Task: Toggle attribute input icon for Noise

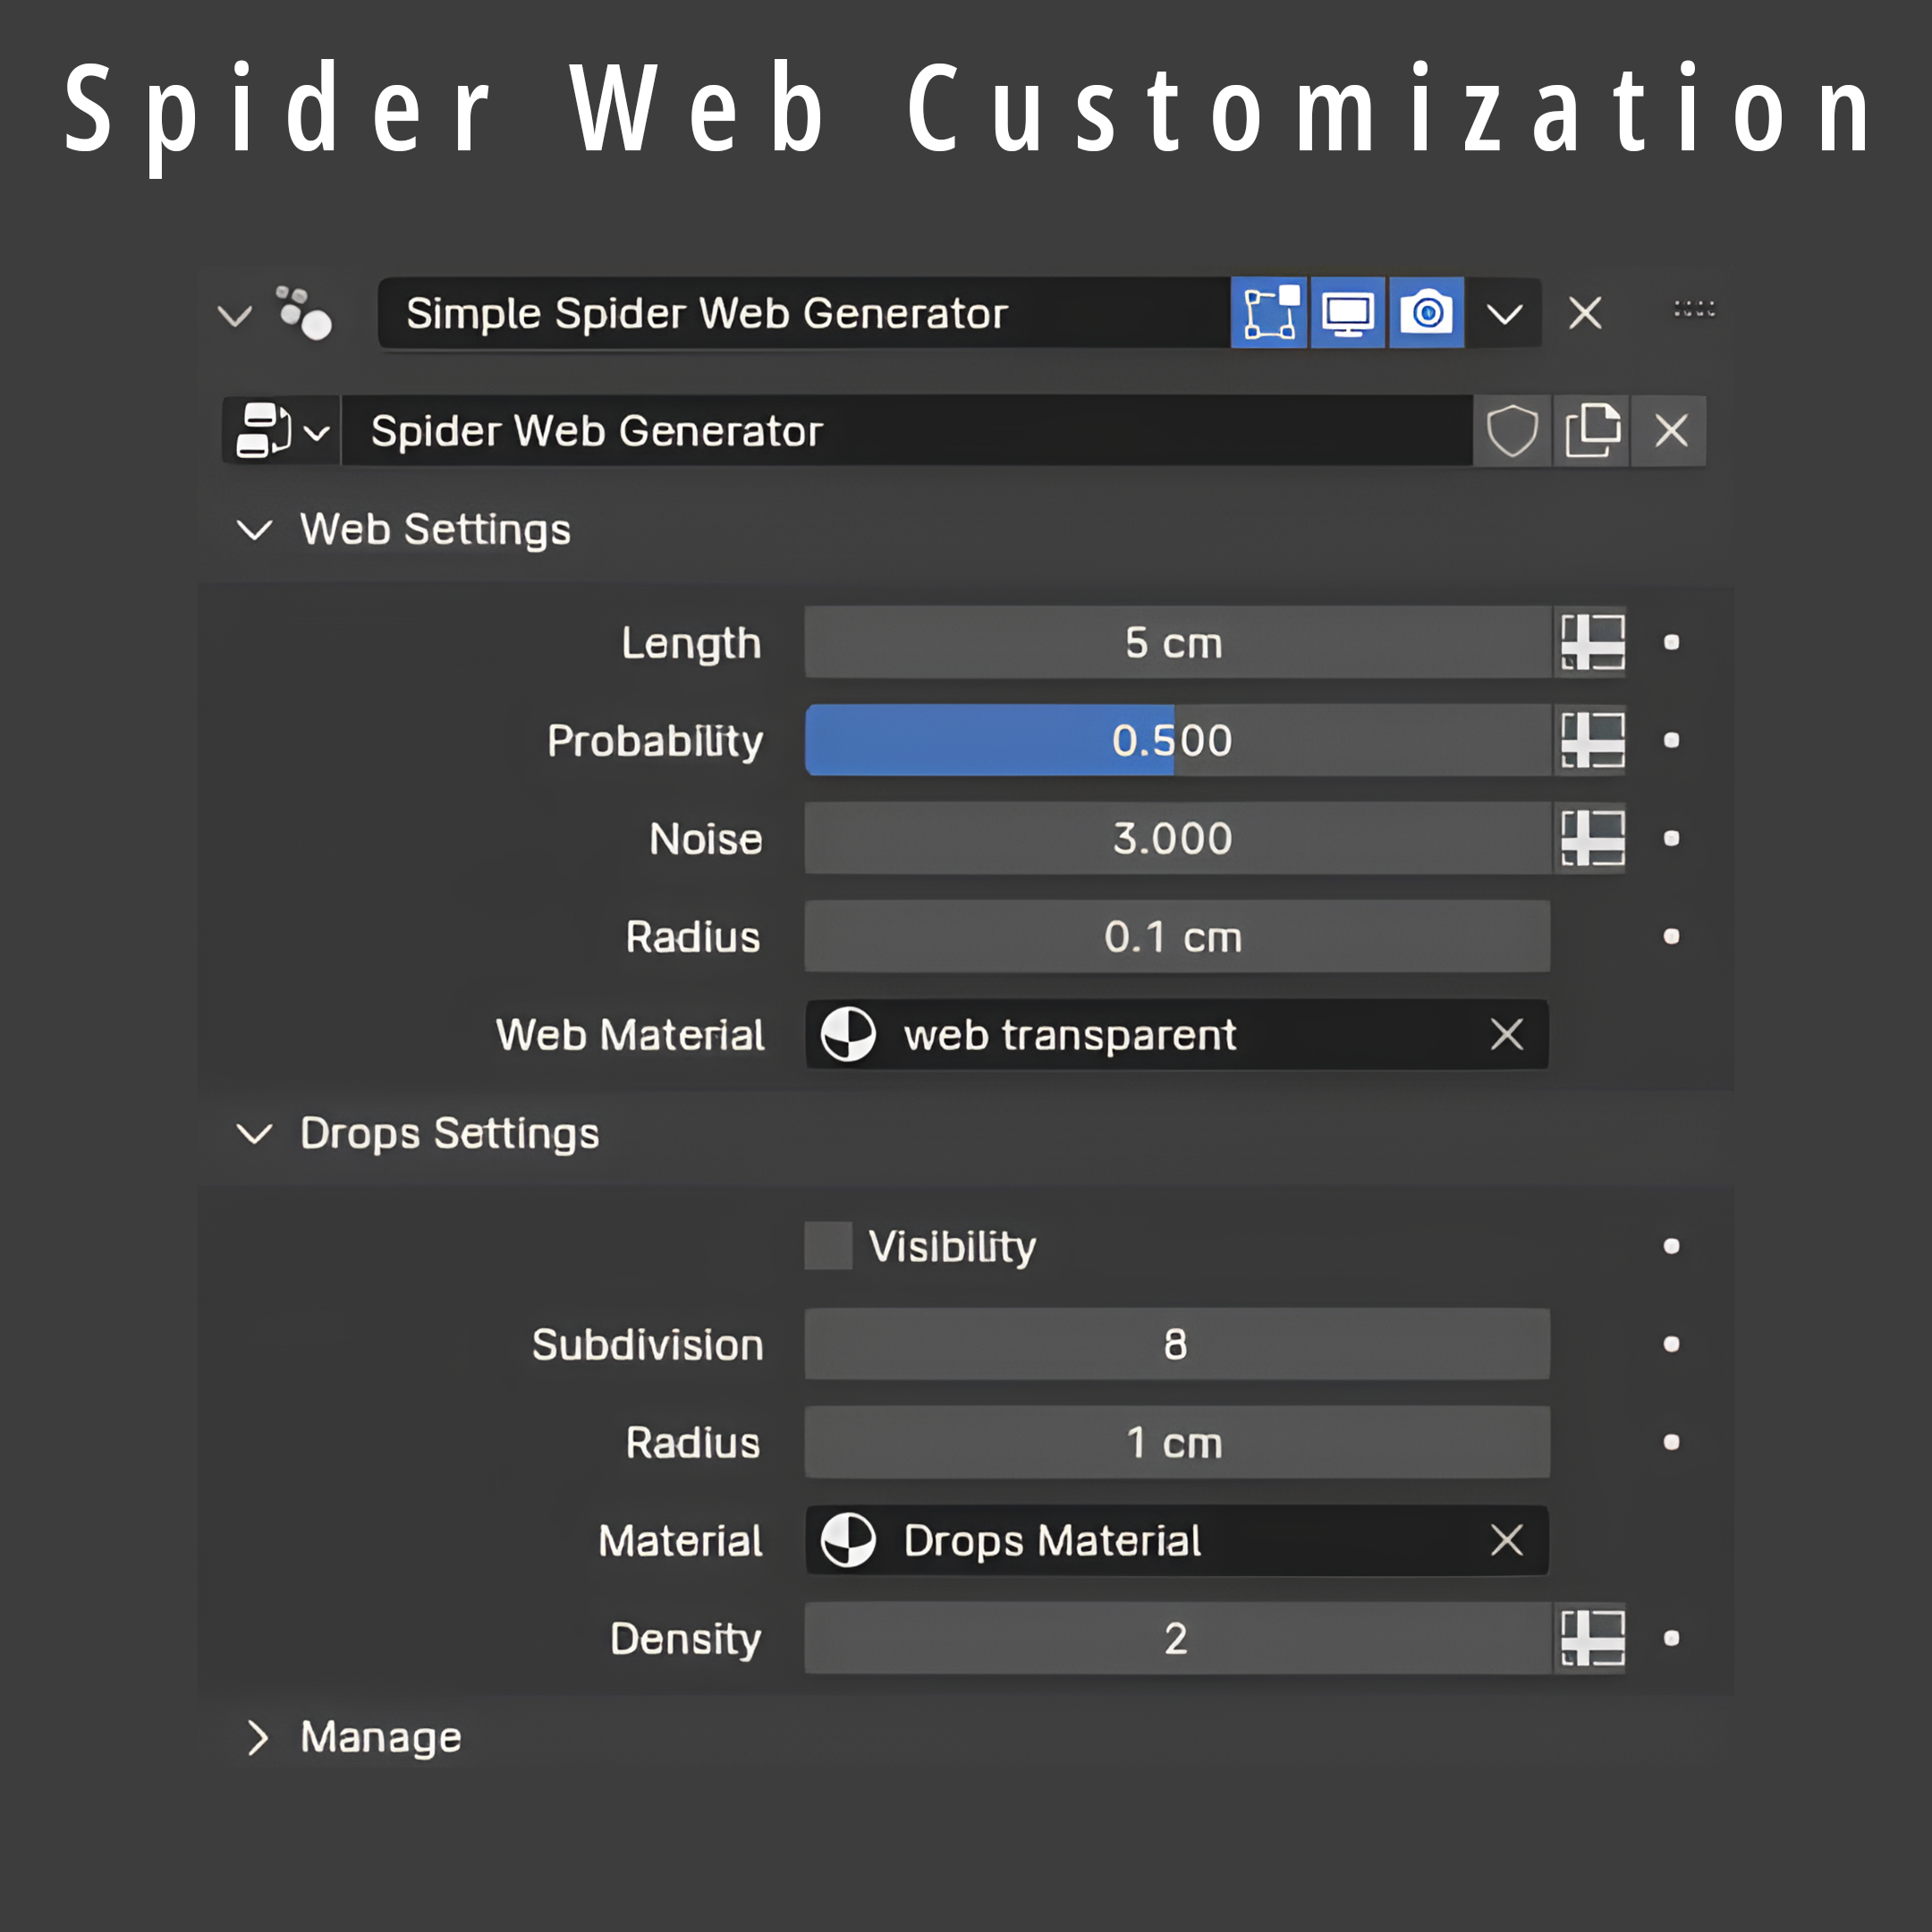Action: [1592, 838]
